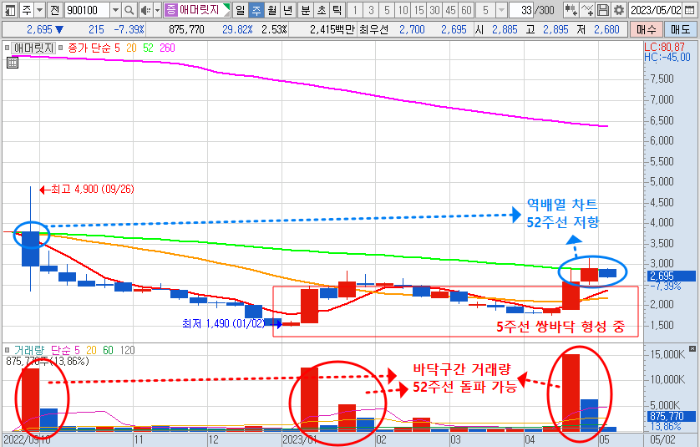Switch to the tick (틱) chart
Screen dimensions: 700x447
coord(338,10)
